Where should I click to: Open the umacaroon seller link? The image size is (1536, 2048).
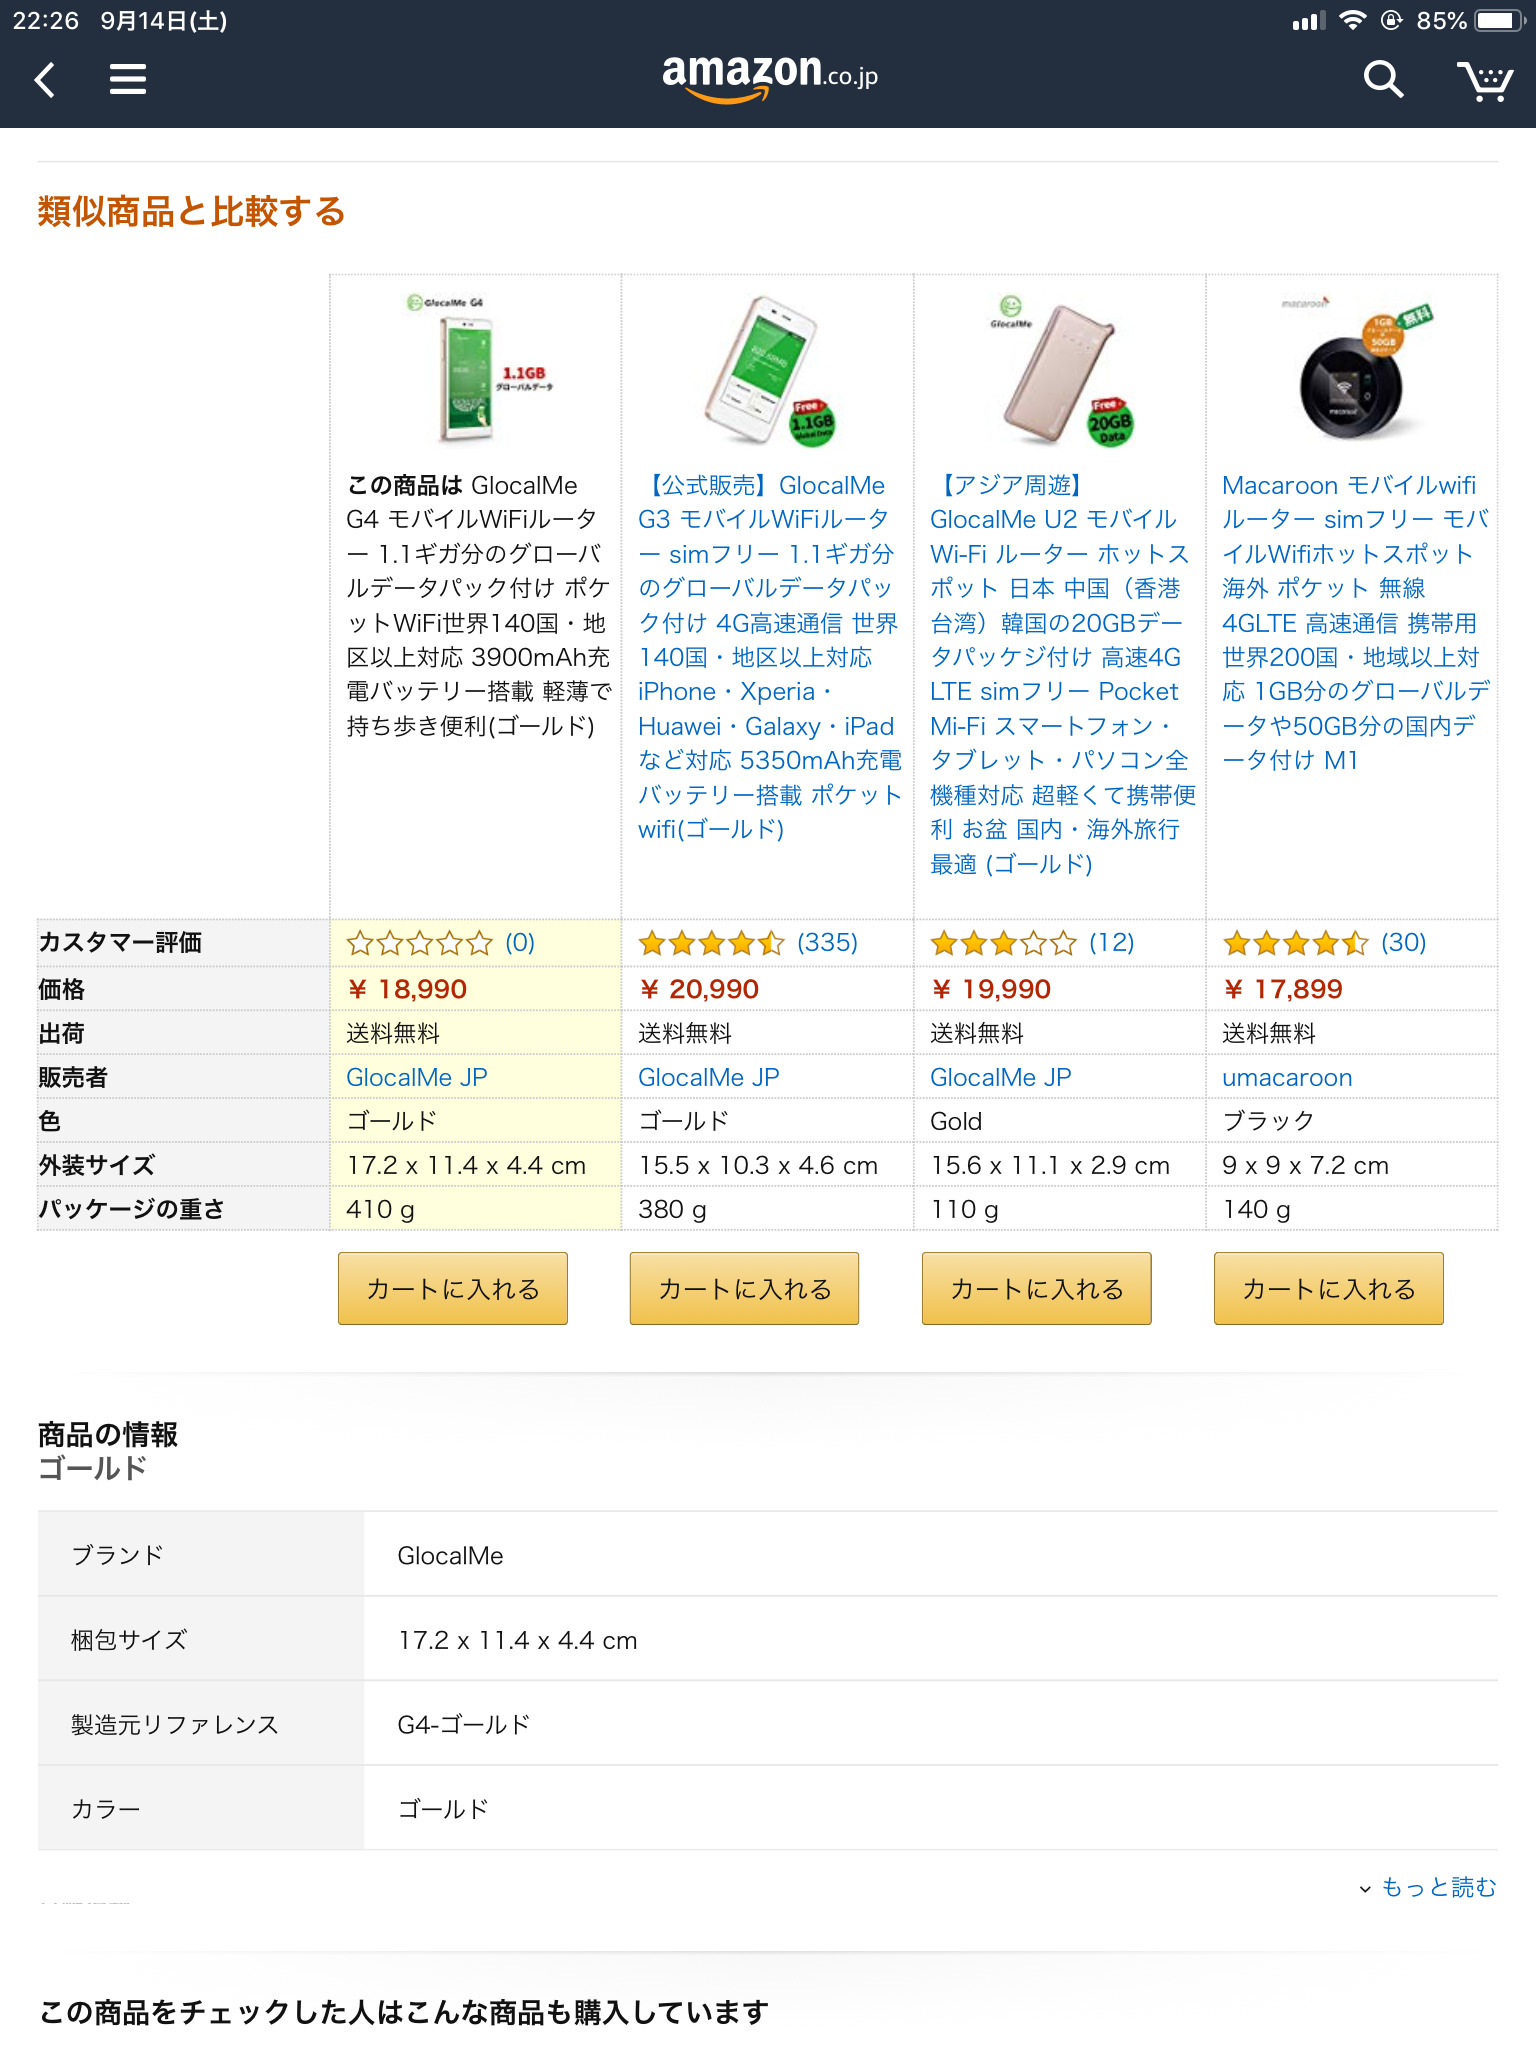click(1287, 1078)
